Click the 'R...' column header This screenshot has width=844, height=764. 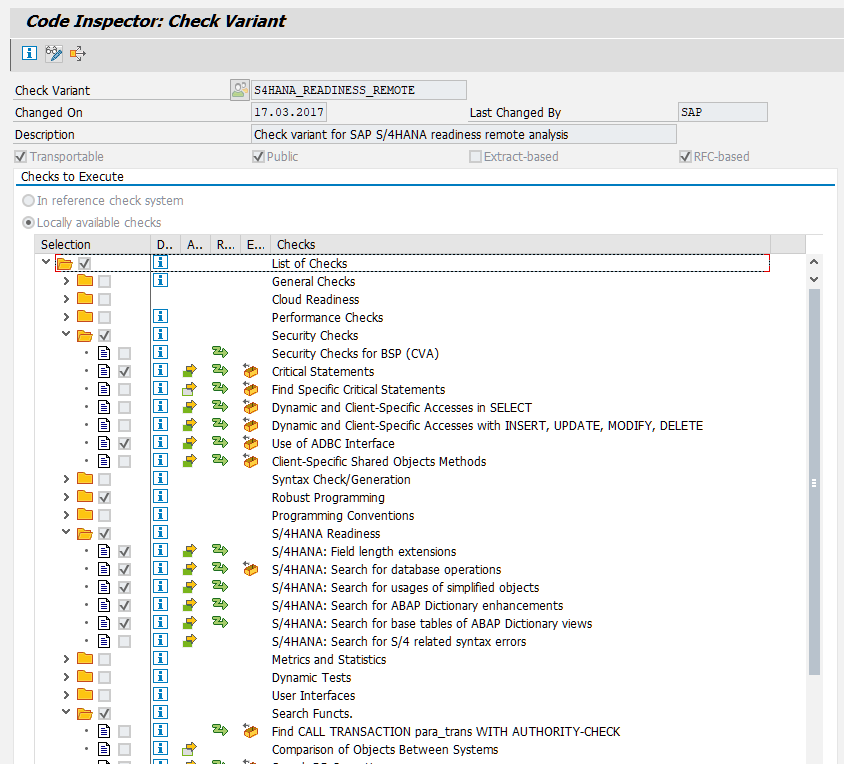(x=226, y=244)
